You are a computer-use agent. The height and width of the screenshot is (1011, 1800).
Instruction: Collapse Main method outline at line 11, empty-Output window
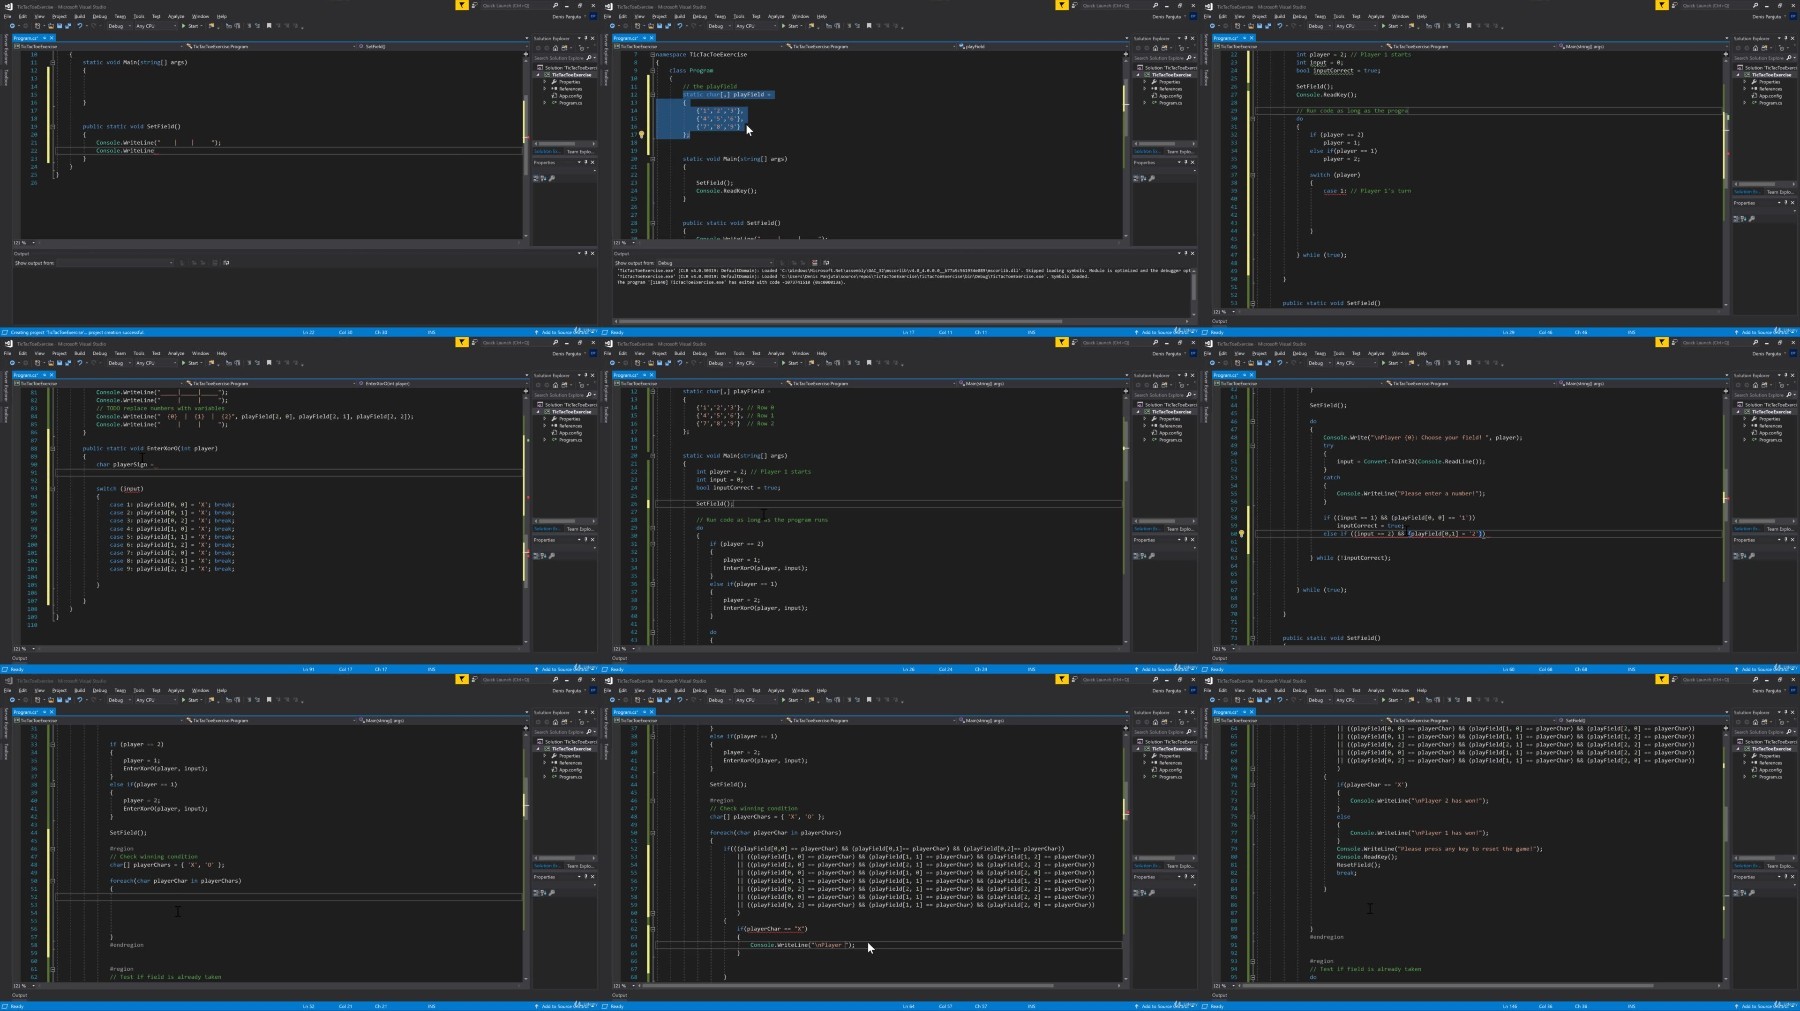click(53, 62)
